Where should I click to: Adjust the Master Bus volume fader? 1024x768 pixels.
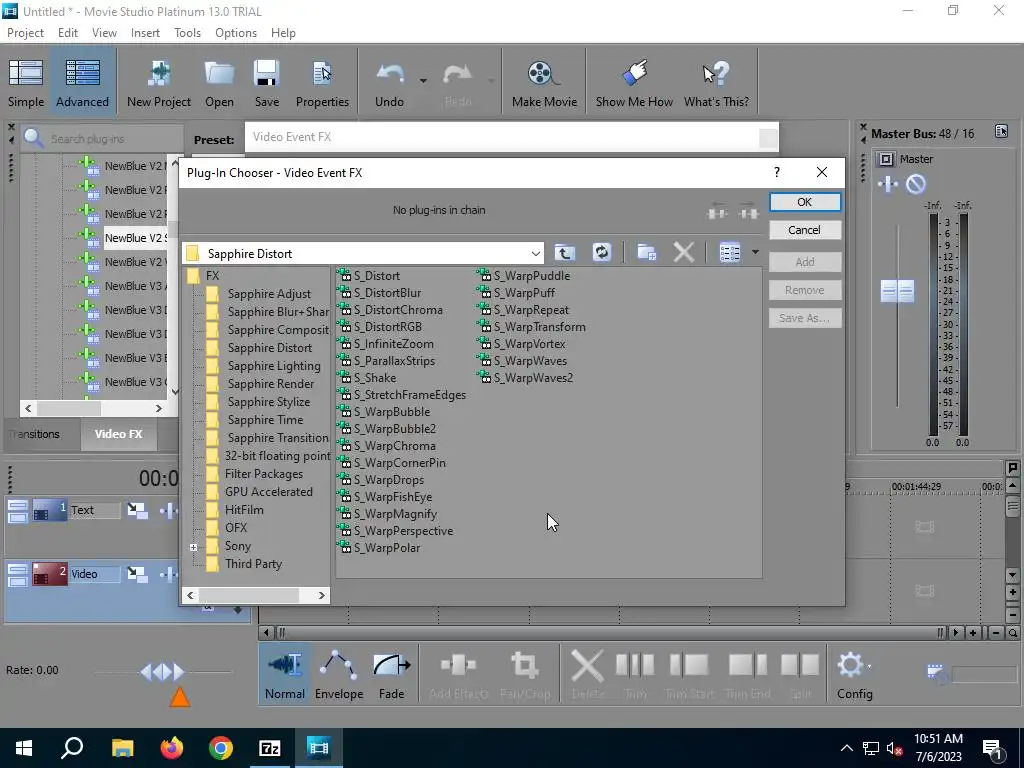tap(897, 291)
